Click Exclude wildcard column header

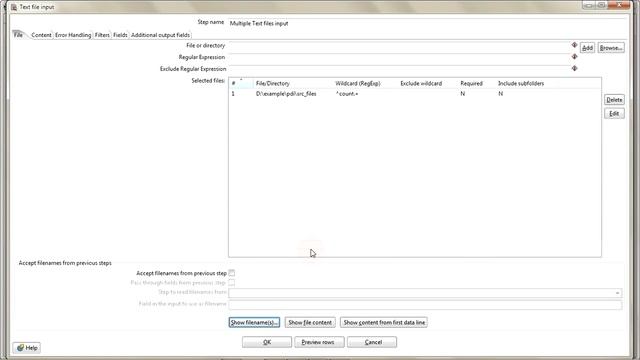421,83
